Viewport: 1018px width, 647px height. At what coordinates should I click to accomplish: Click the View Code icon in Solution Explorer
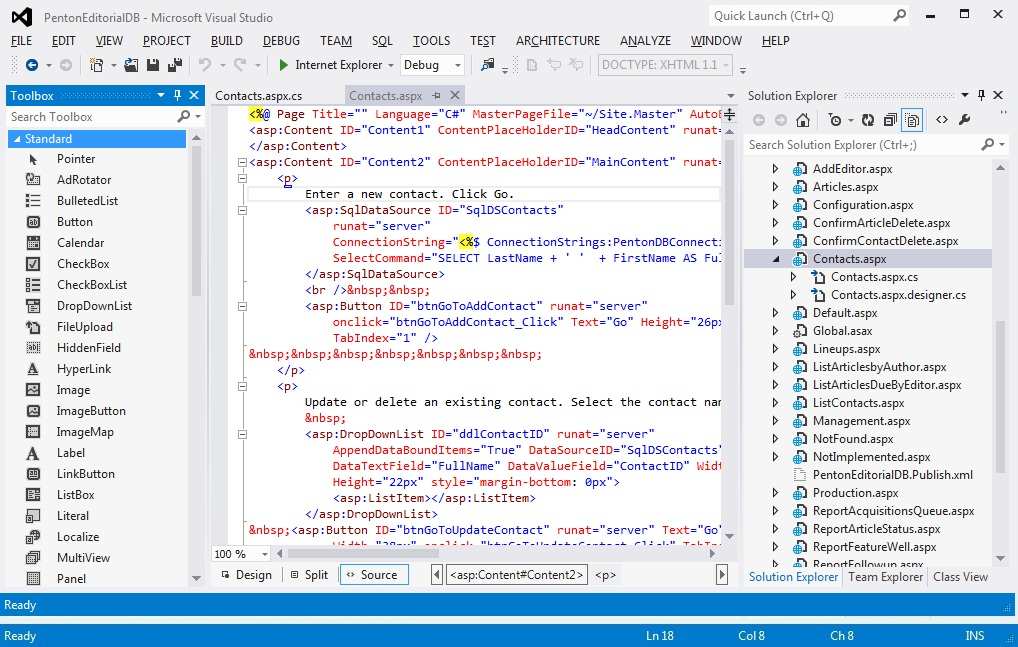tap(942, 119)
